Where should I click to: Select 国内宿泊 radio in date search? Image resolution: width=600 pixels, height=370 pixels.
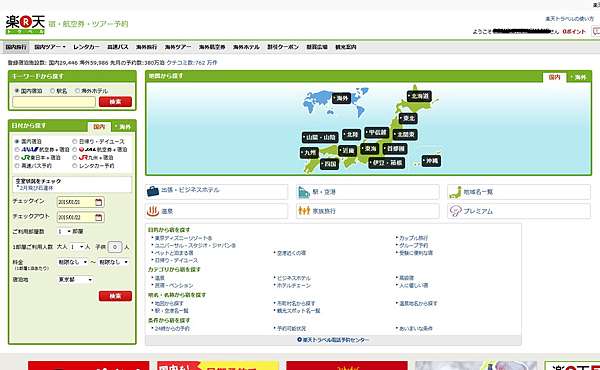point(17,141)
